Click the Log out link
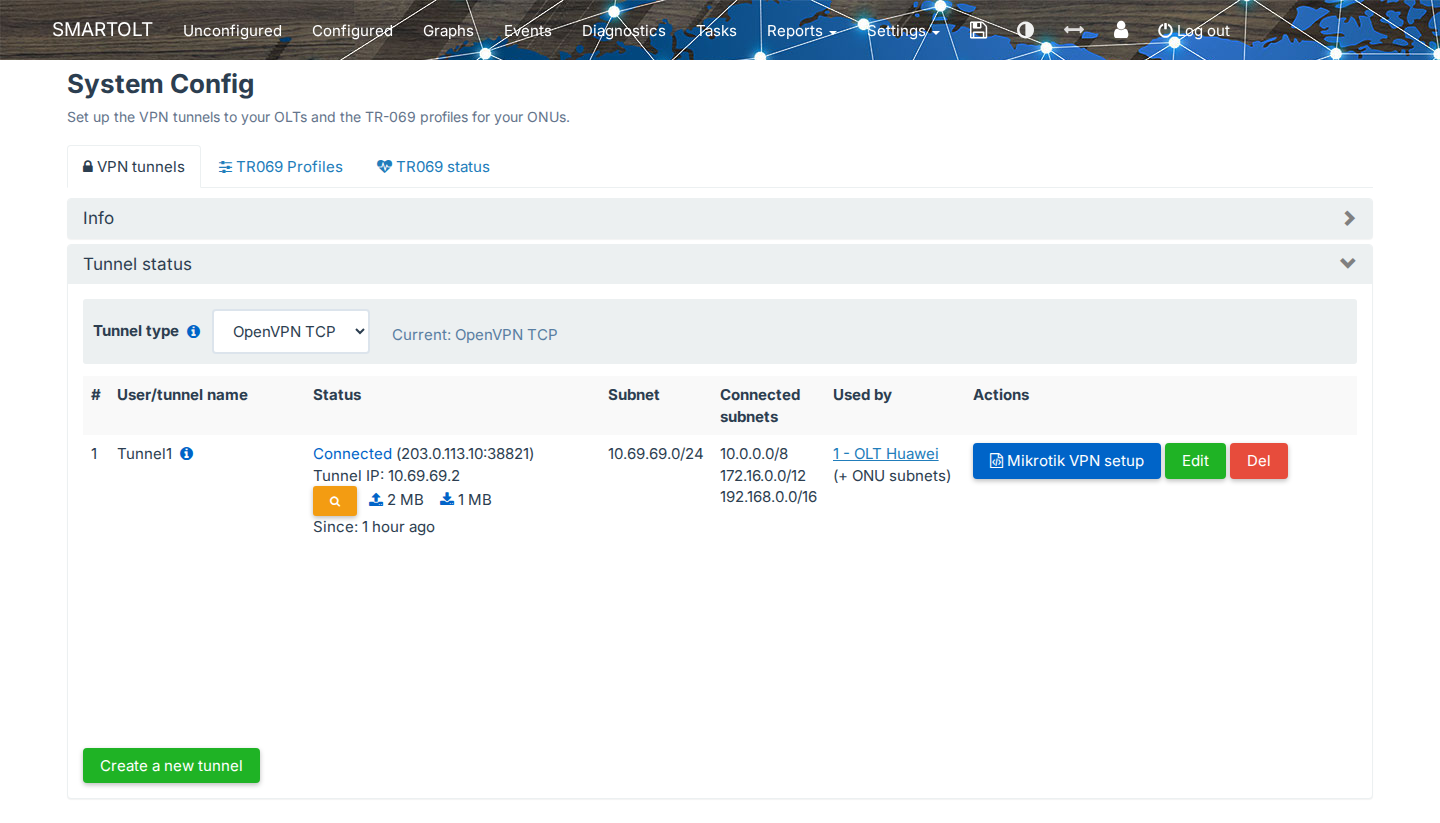 tap(1194, 31)
